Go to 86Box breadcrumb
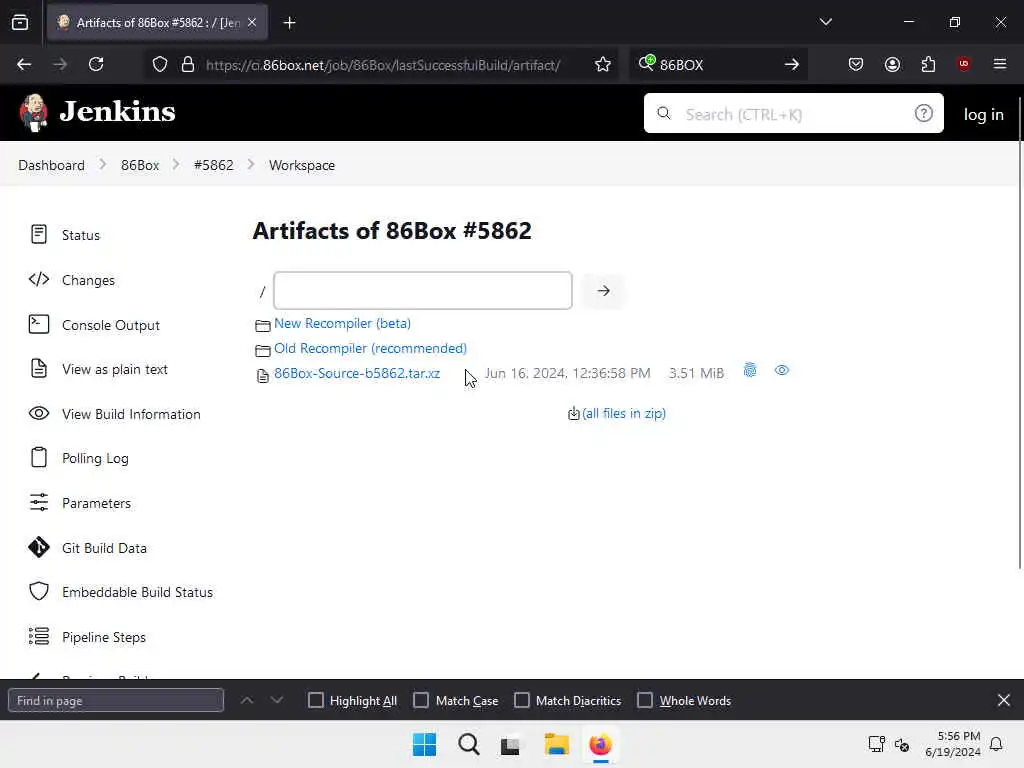This screenshot has height=768, width=1024. click(140, 165)
